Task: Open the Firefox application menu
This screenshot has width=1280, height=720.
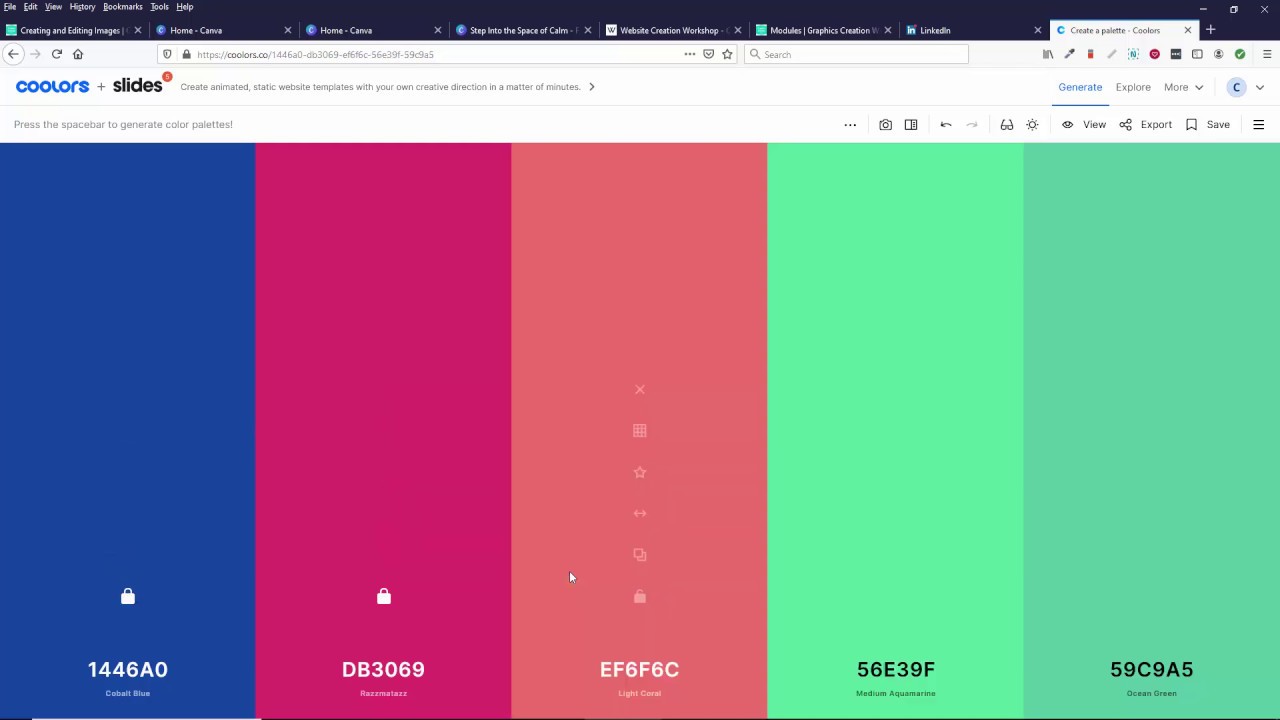Action: click(1267, 54)
